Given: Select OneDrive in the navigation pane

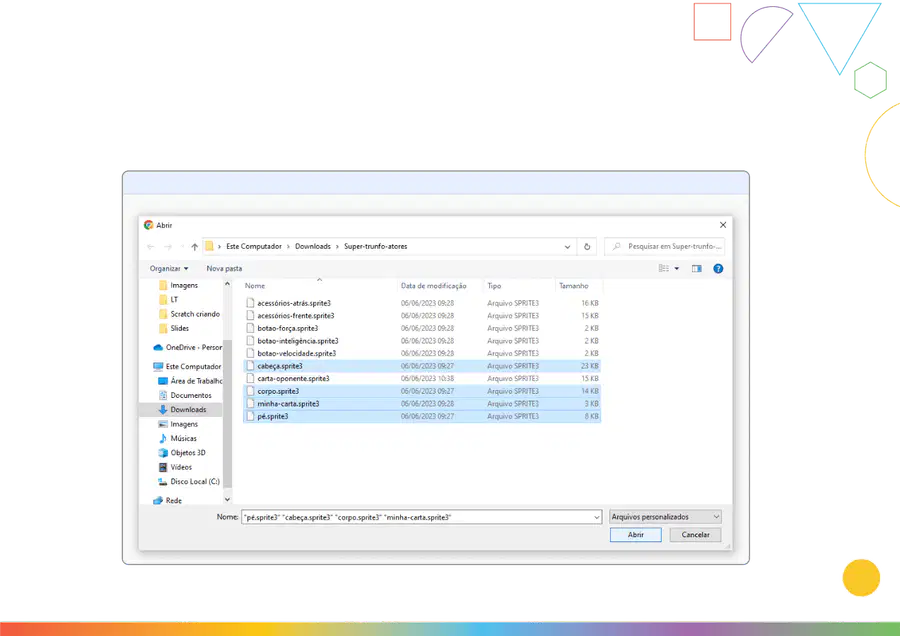Looking at the screenshot, I should tap(188, 347).
